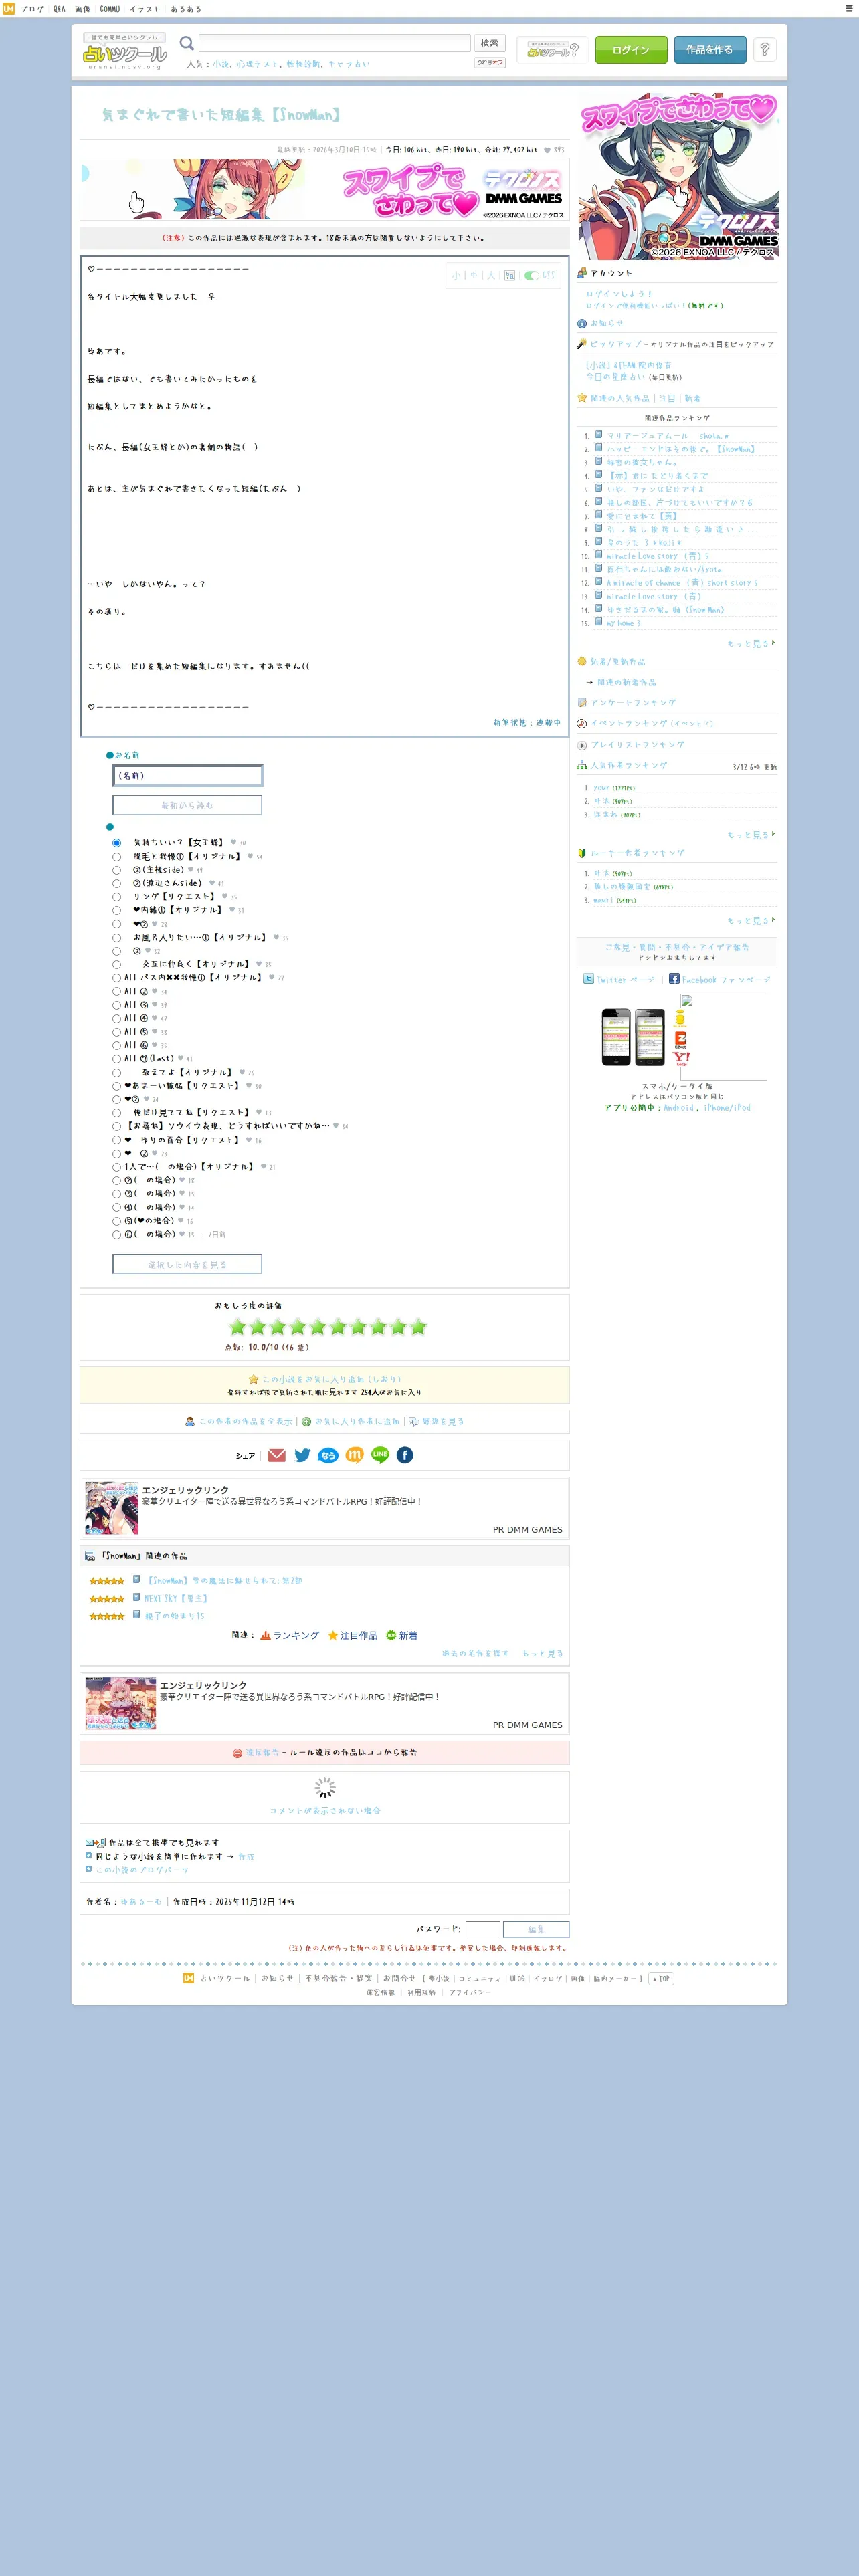The height and width of the screenshot is (2576, 859).
Task: Click the 最初から読む button
Action: [187, 805]
